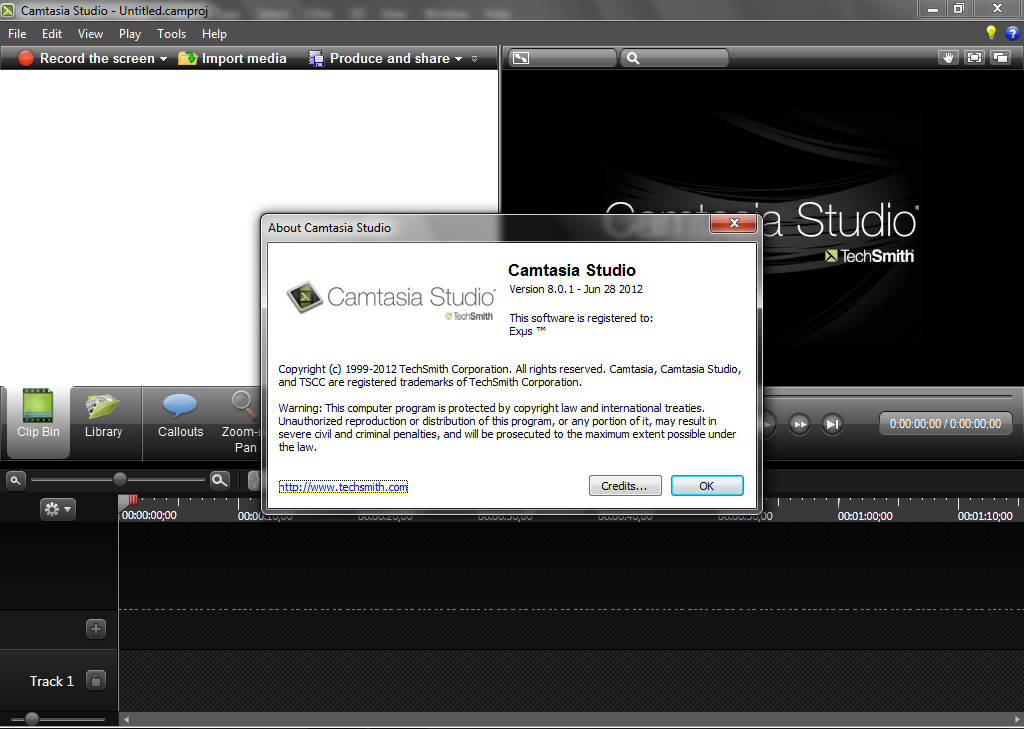Minimize the Camtasia Studio window
This screenshot has width=1024, height=729.
pos(933,8)
